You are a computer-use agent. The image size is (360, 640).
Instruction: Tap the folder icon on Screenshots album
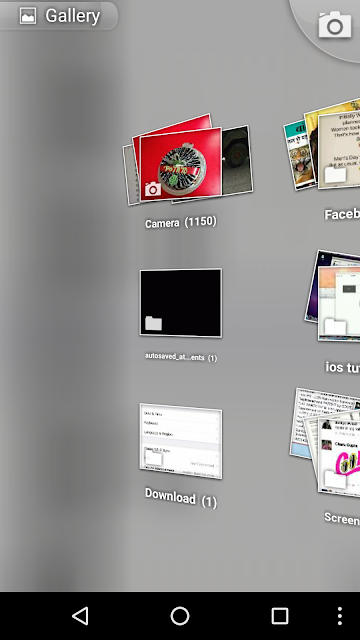[335, 480]
